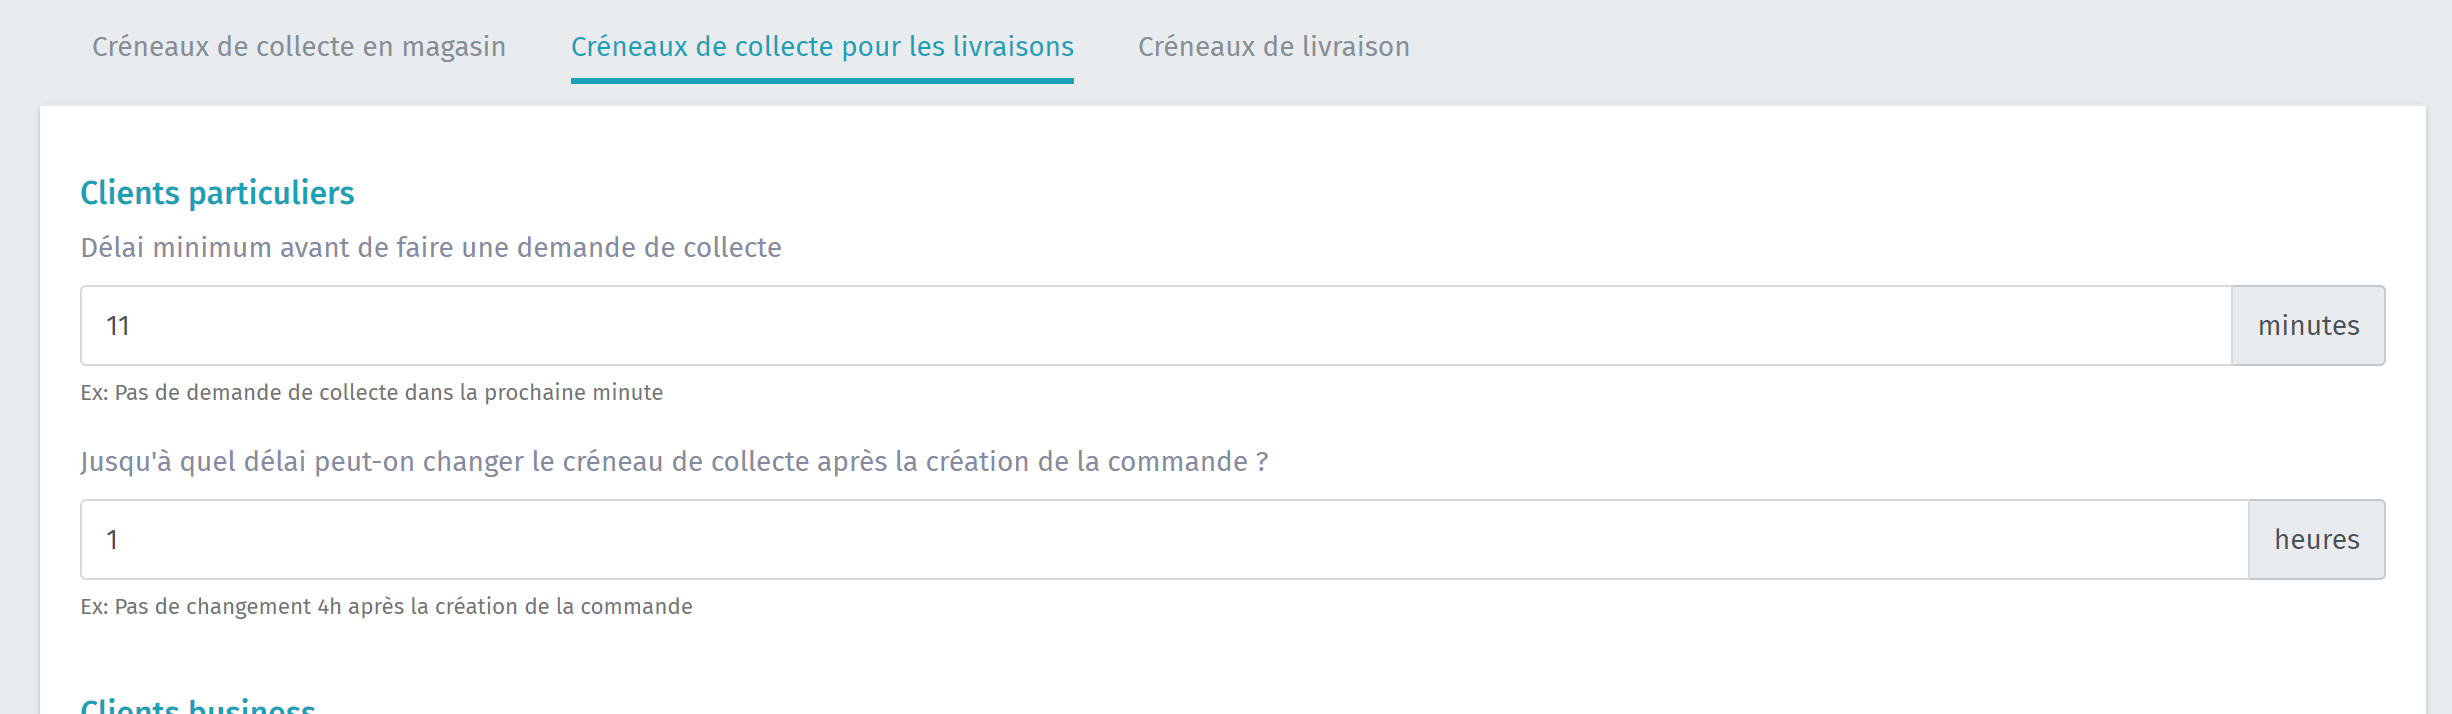Click the Clients particuliers heading
Viewport: 2452px width, 714px height.
pos(217,193)
